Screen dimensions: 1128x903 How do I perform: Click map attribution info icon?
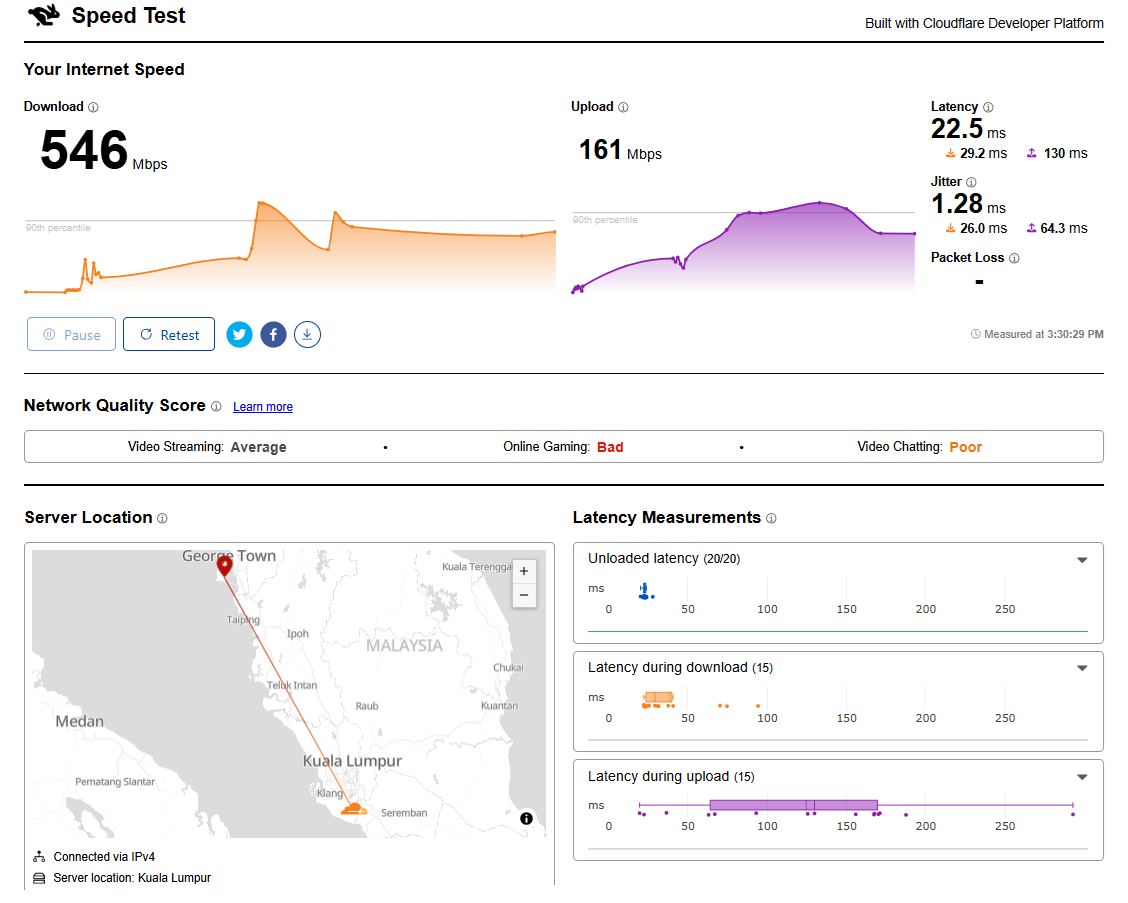pyautogui.click(x=527, y=819)
